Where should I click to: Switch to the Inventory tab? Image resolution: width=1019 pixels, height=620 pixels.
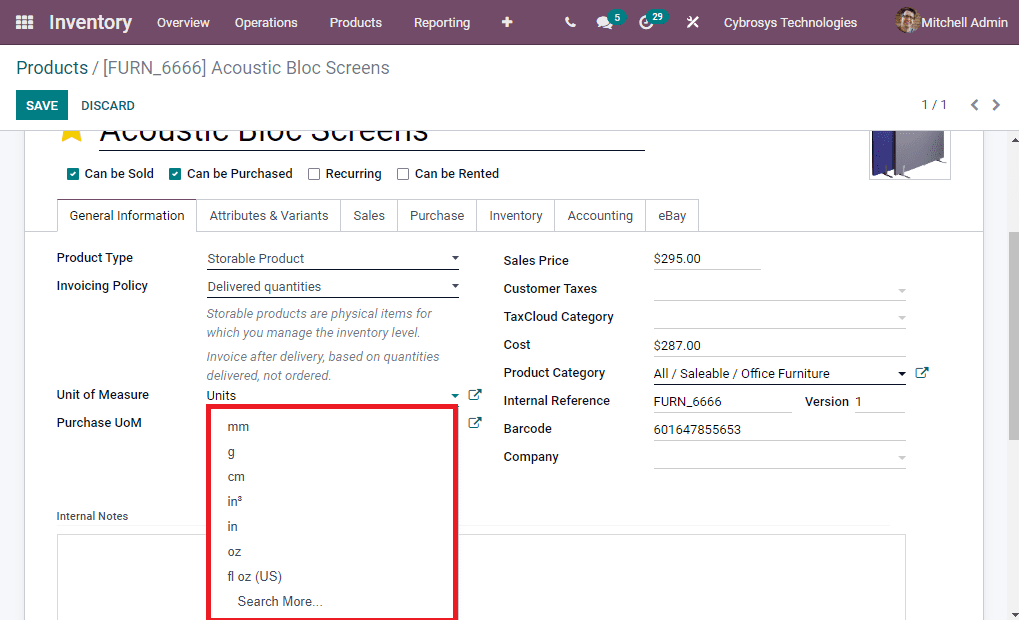515,215
